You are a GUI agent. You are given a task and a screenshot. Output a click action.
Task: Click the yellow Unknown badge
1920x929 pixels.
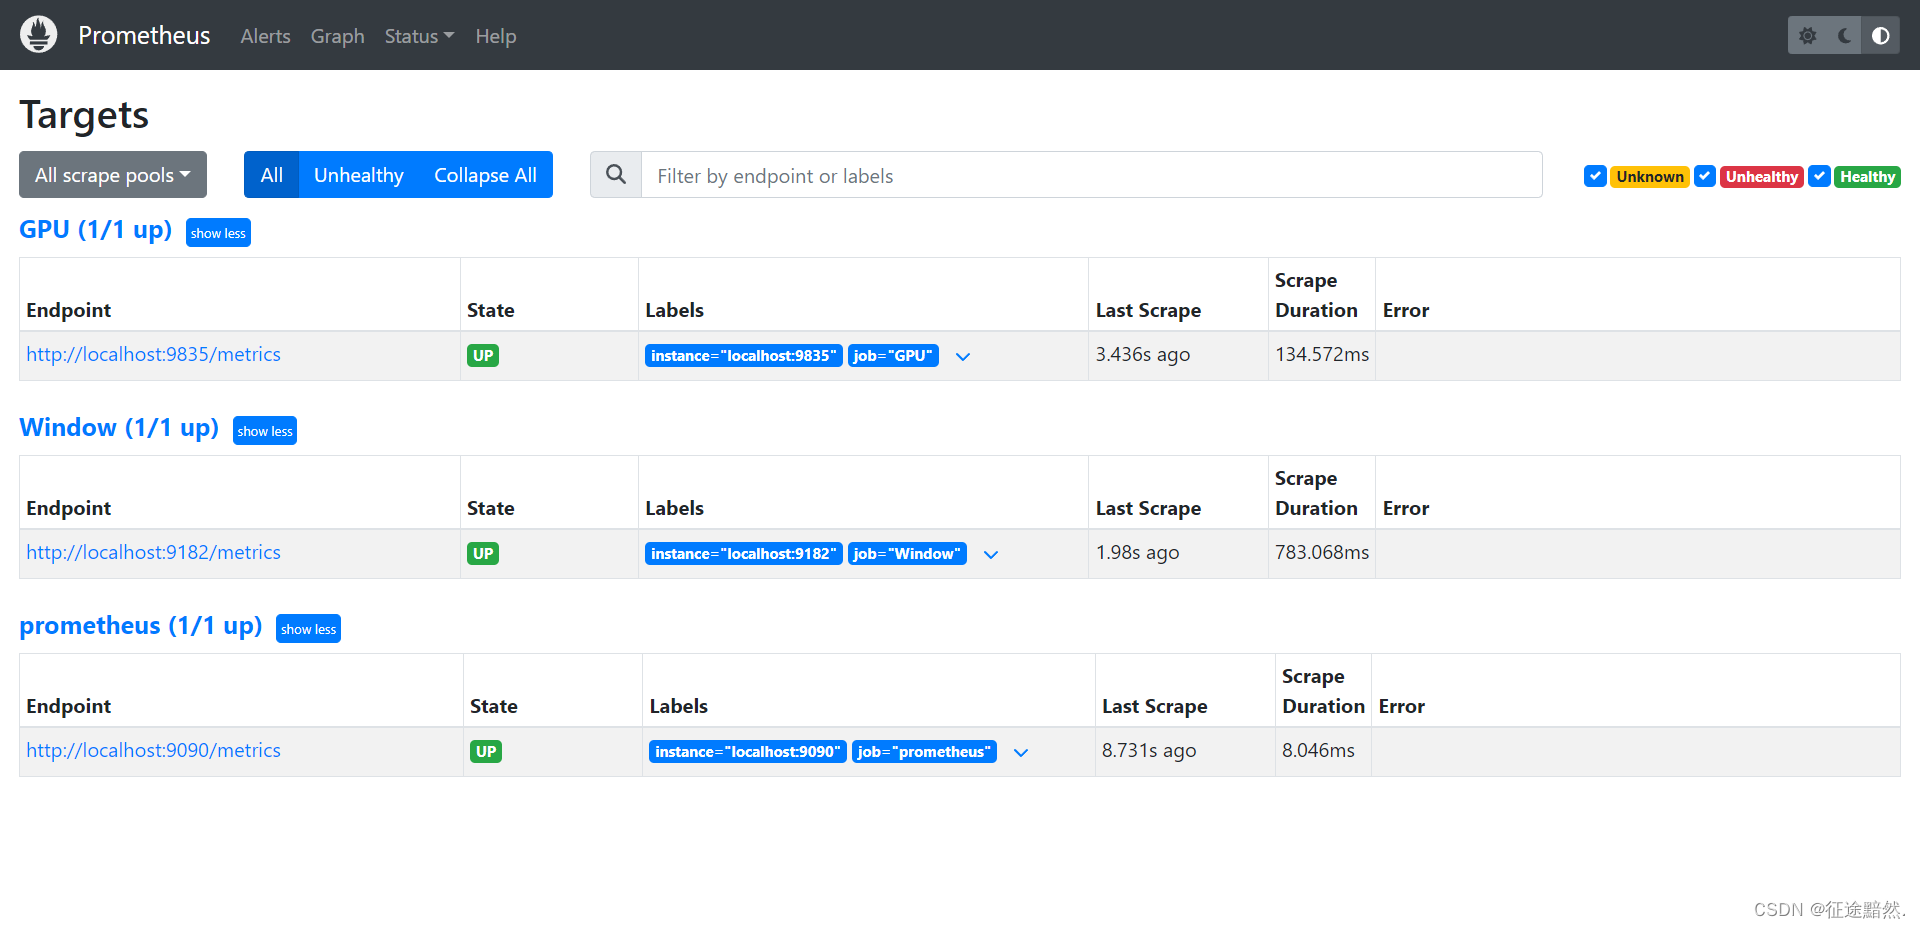(1650, 177)
